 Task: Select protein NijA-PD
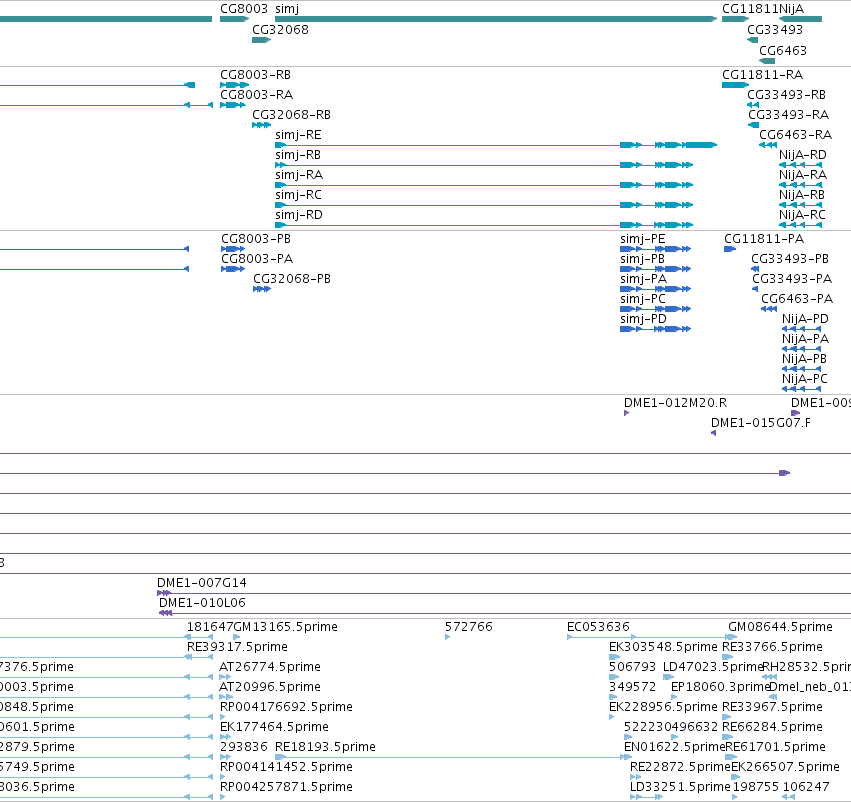805,319
